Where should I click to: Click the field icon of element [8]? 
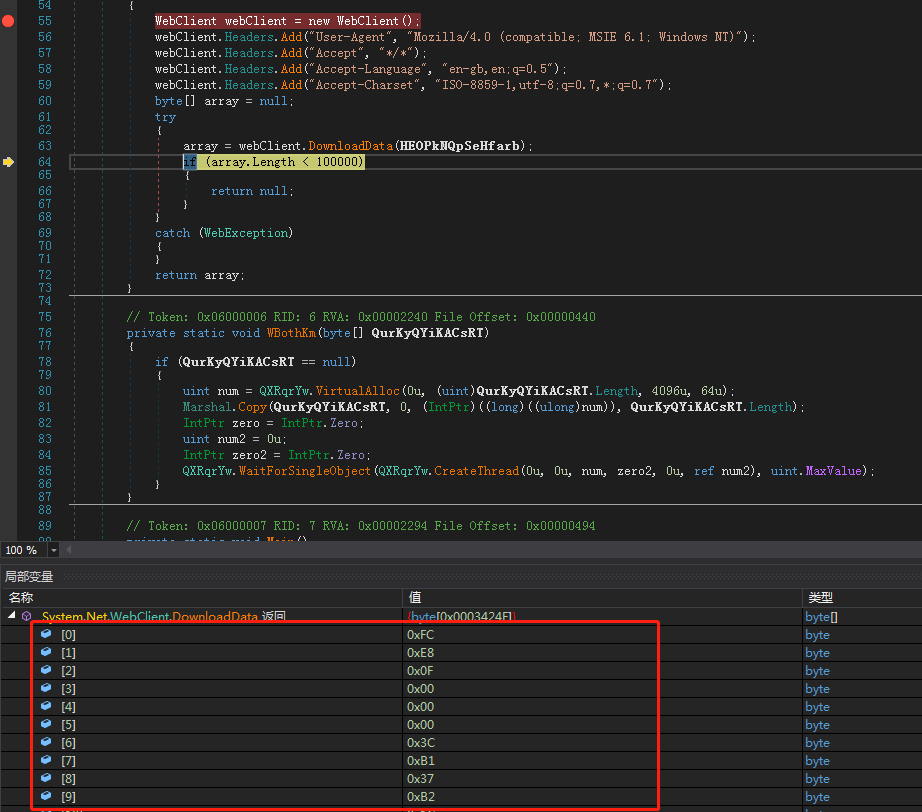click(x=46, y=778)
